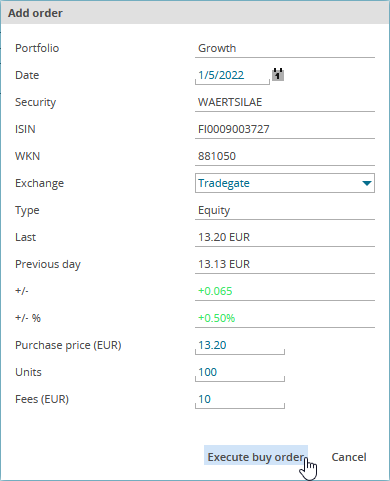Image resolution: width=390 pixels, height=481 pixels.
Task: Click the WKN number 881050
Action: (217, 156)
